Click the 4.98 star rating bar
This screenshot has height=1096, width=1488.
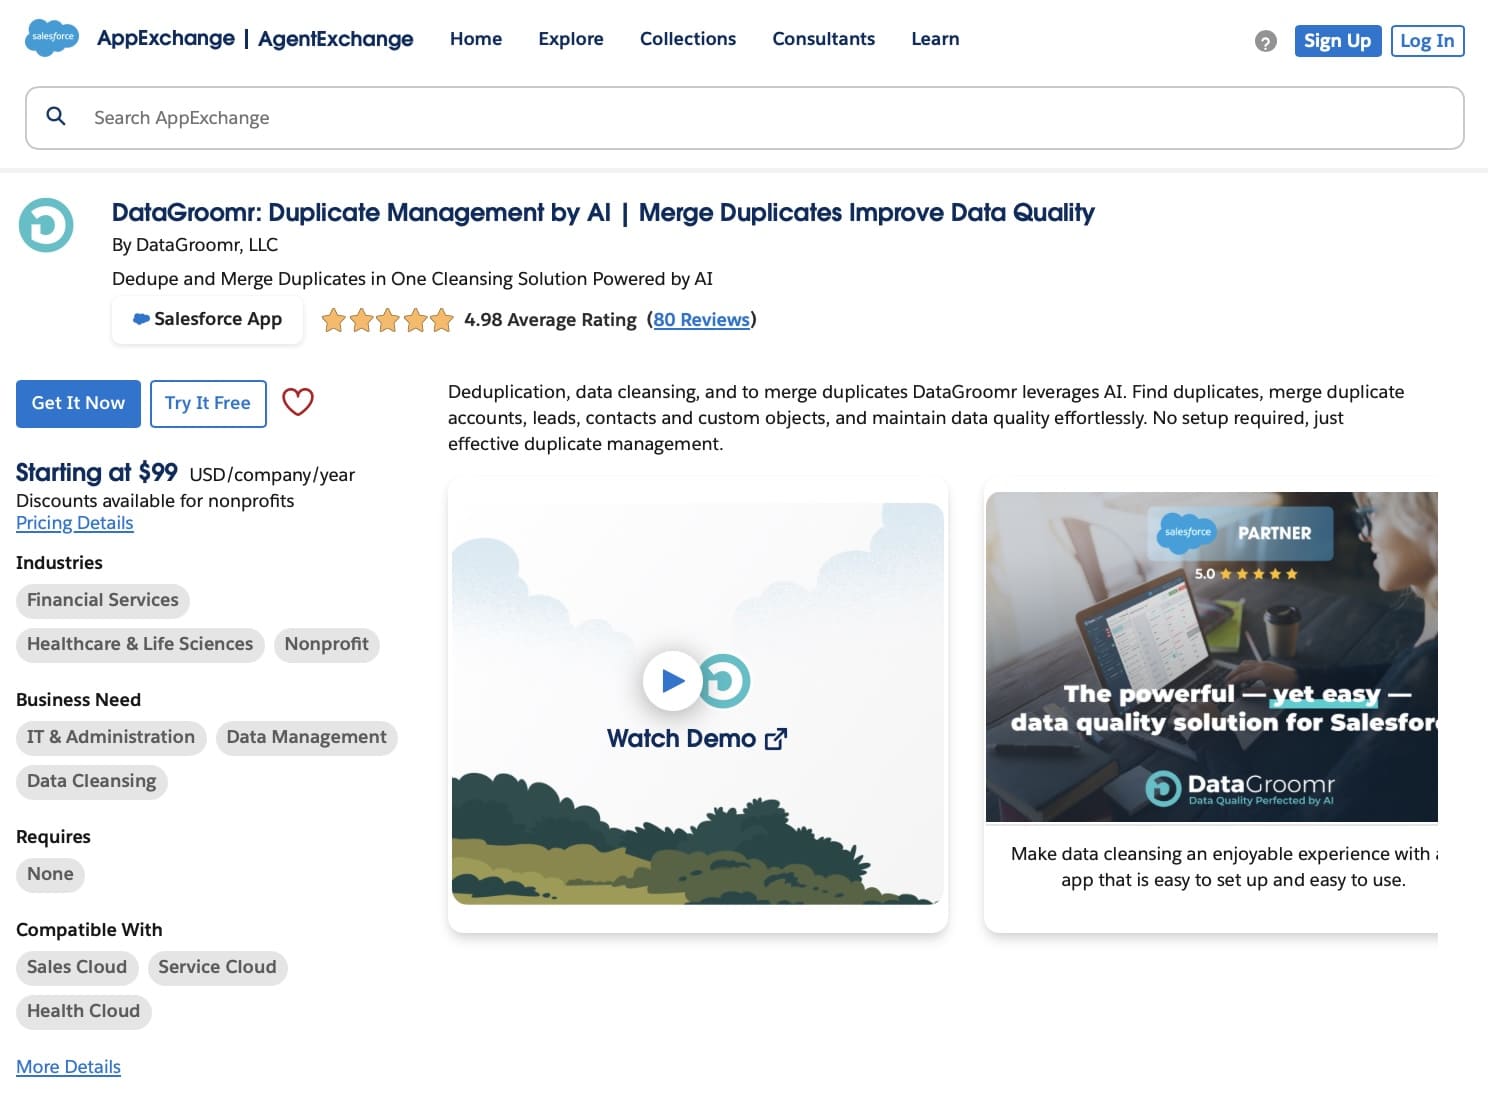[387, 320]
